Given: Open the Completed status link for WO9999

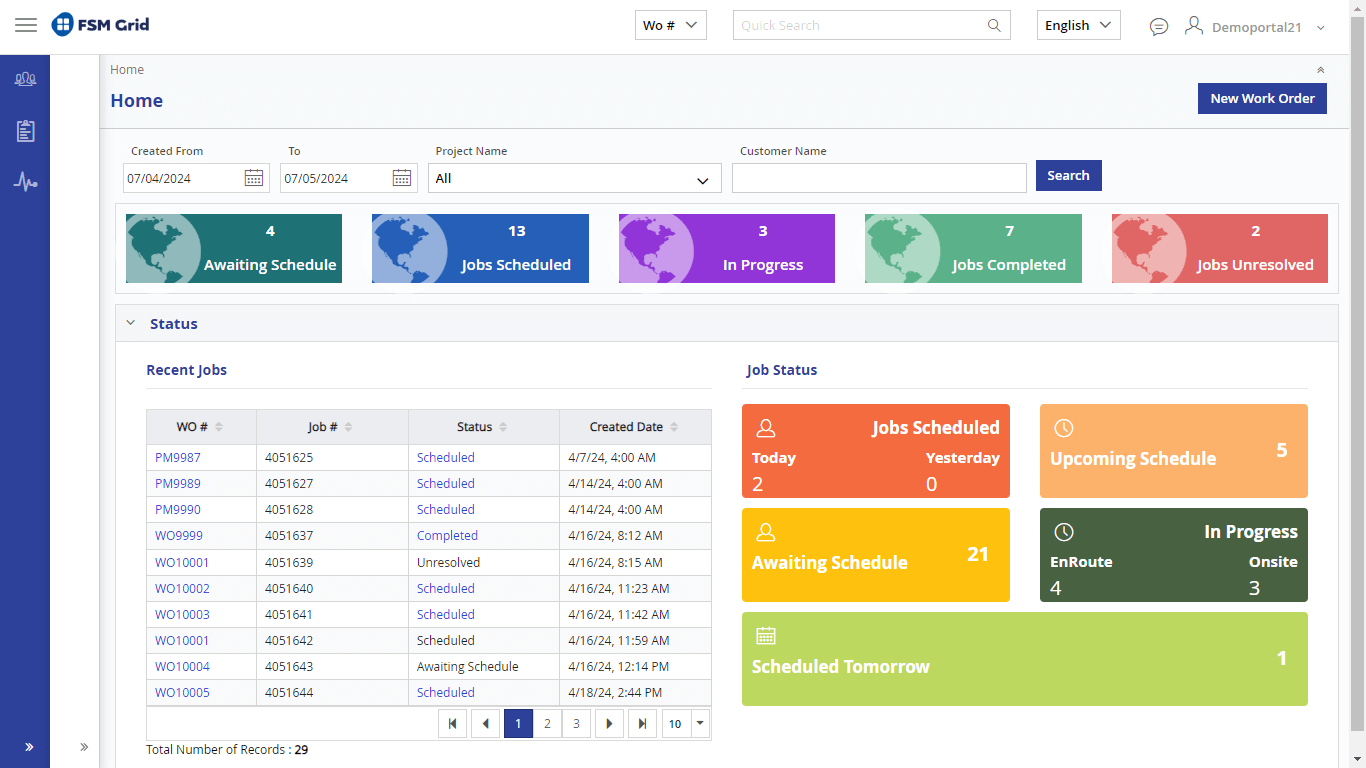Looking at the screenshot, I should point(447,535).
